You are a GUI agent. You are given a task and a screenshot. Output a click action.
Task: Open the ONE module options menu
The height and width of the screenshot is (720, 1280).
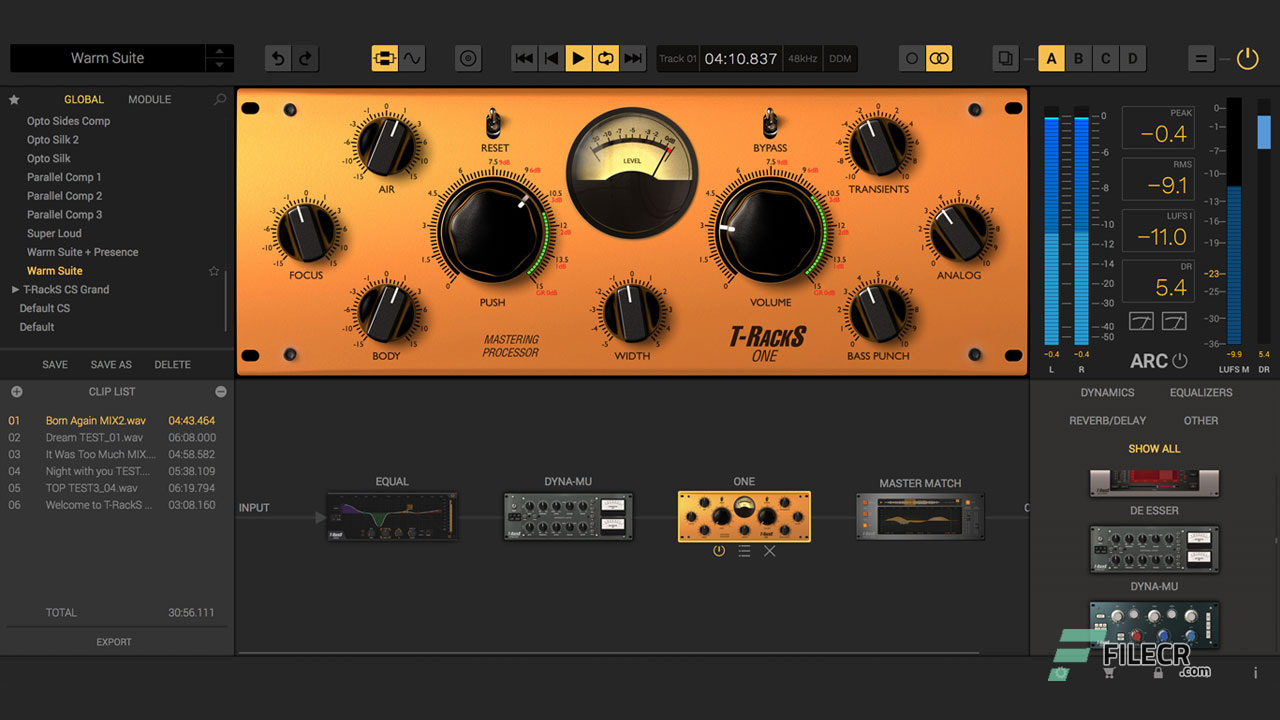click(x=744, y=551)
